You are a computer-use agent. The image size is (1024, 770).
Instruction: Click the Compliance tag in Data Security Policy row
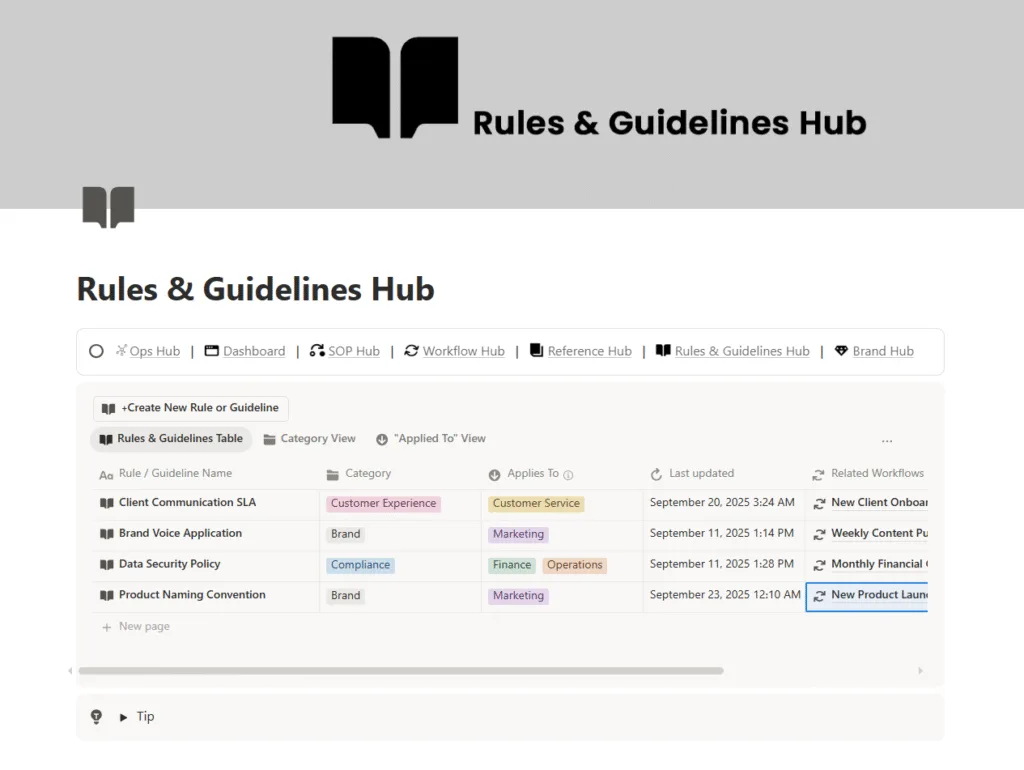tap(360, 565)
